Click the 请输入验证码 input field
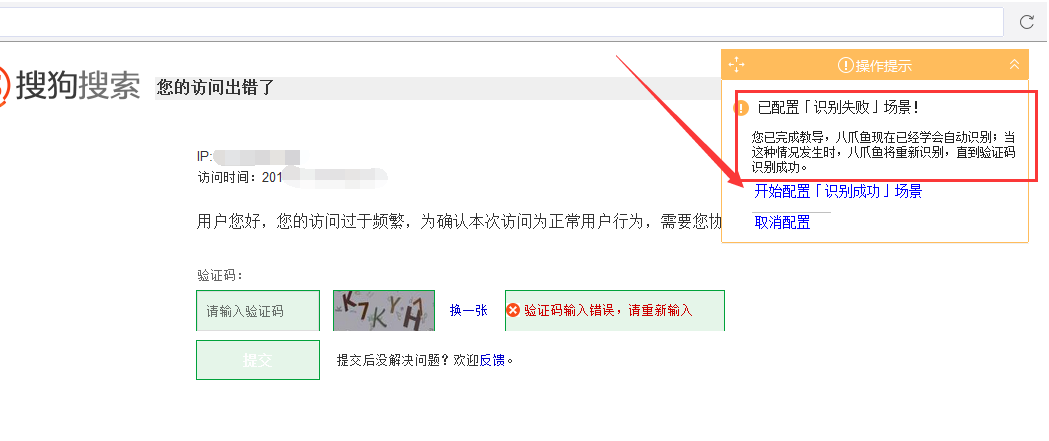 [258, 311]
